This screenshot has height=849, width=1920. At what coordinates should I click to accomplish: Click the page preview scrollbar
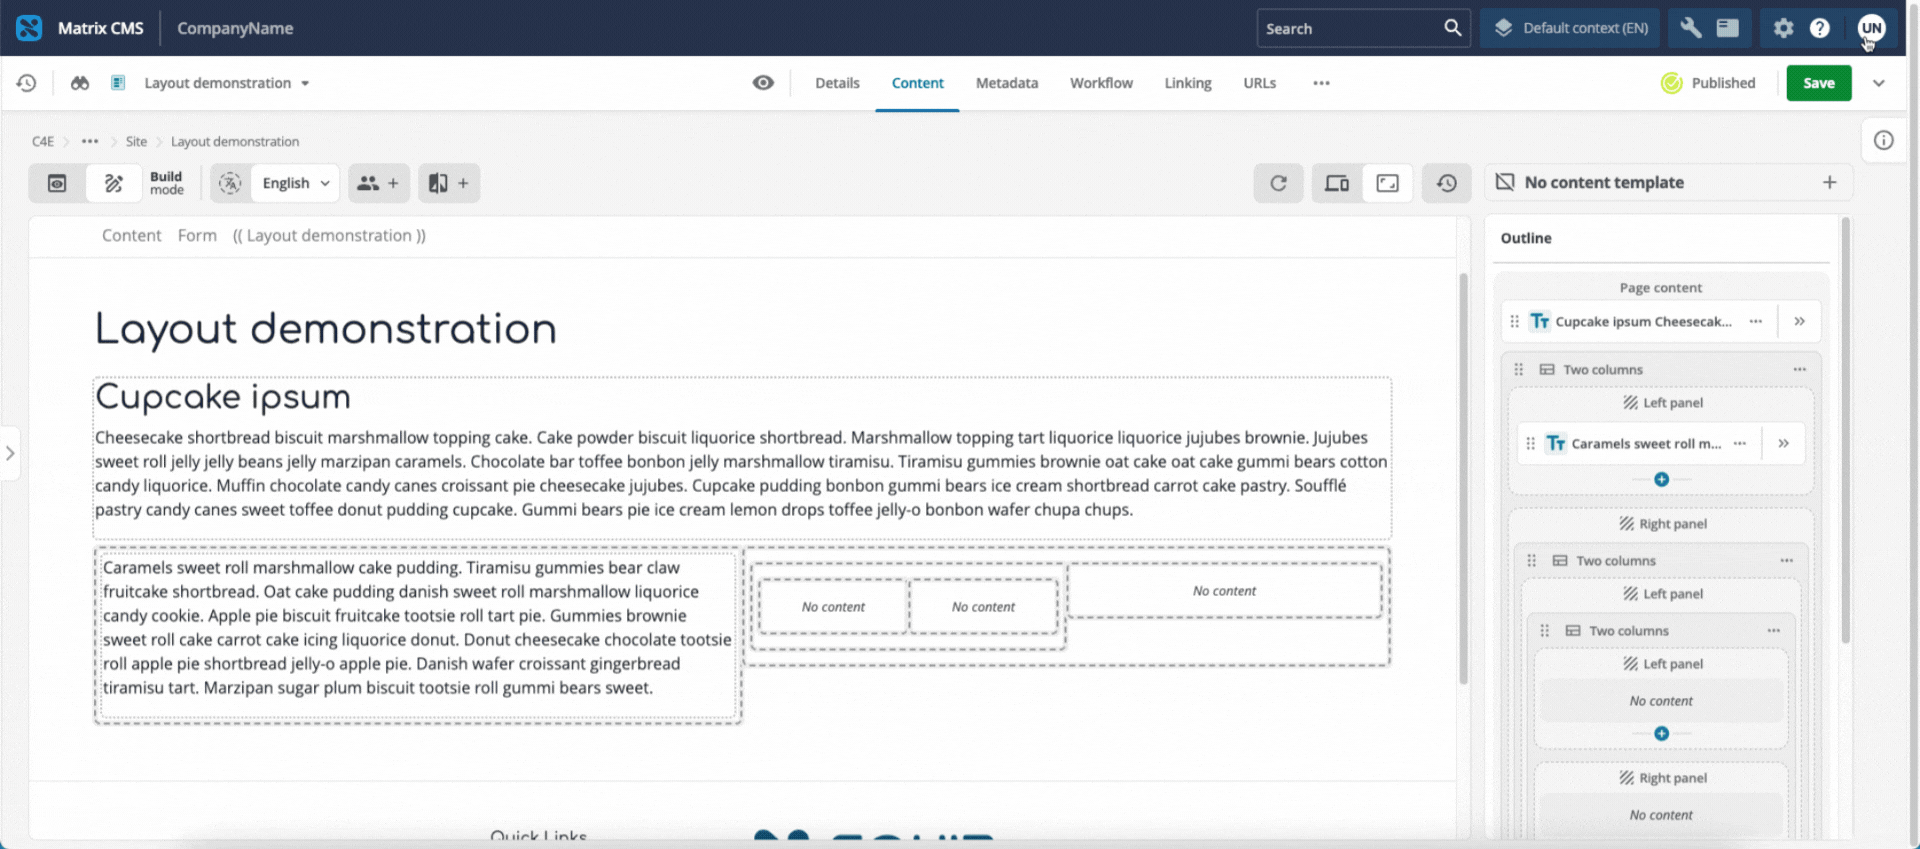click(1463, 478)
